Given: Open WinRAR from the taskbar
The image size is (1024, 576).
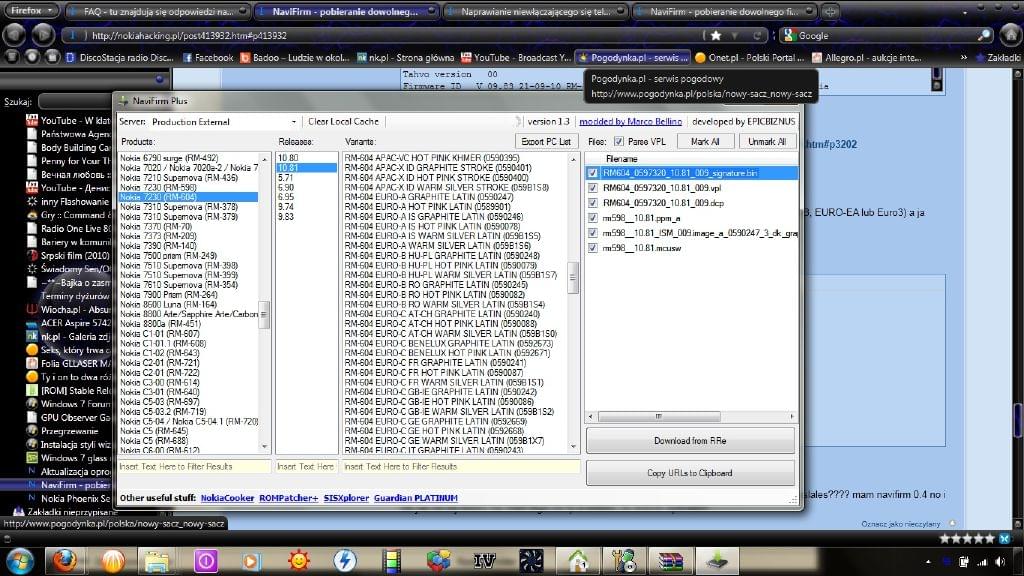Looking at the screenshot, I should pos(670,561).
